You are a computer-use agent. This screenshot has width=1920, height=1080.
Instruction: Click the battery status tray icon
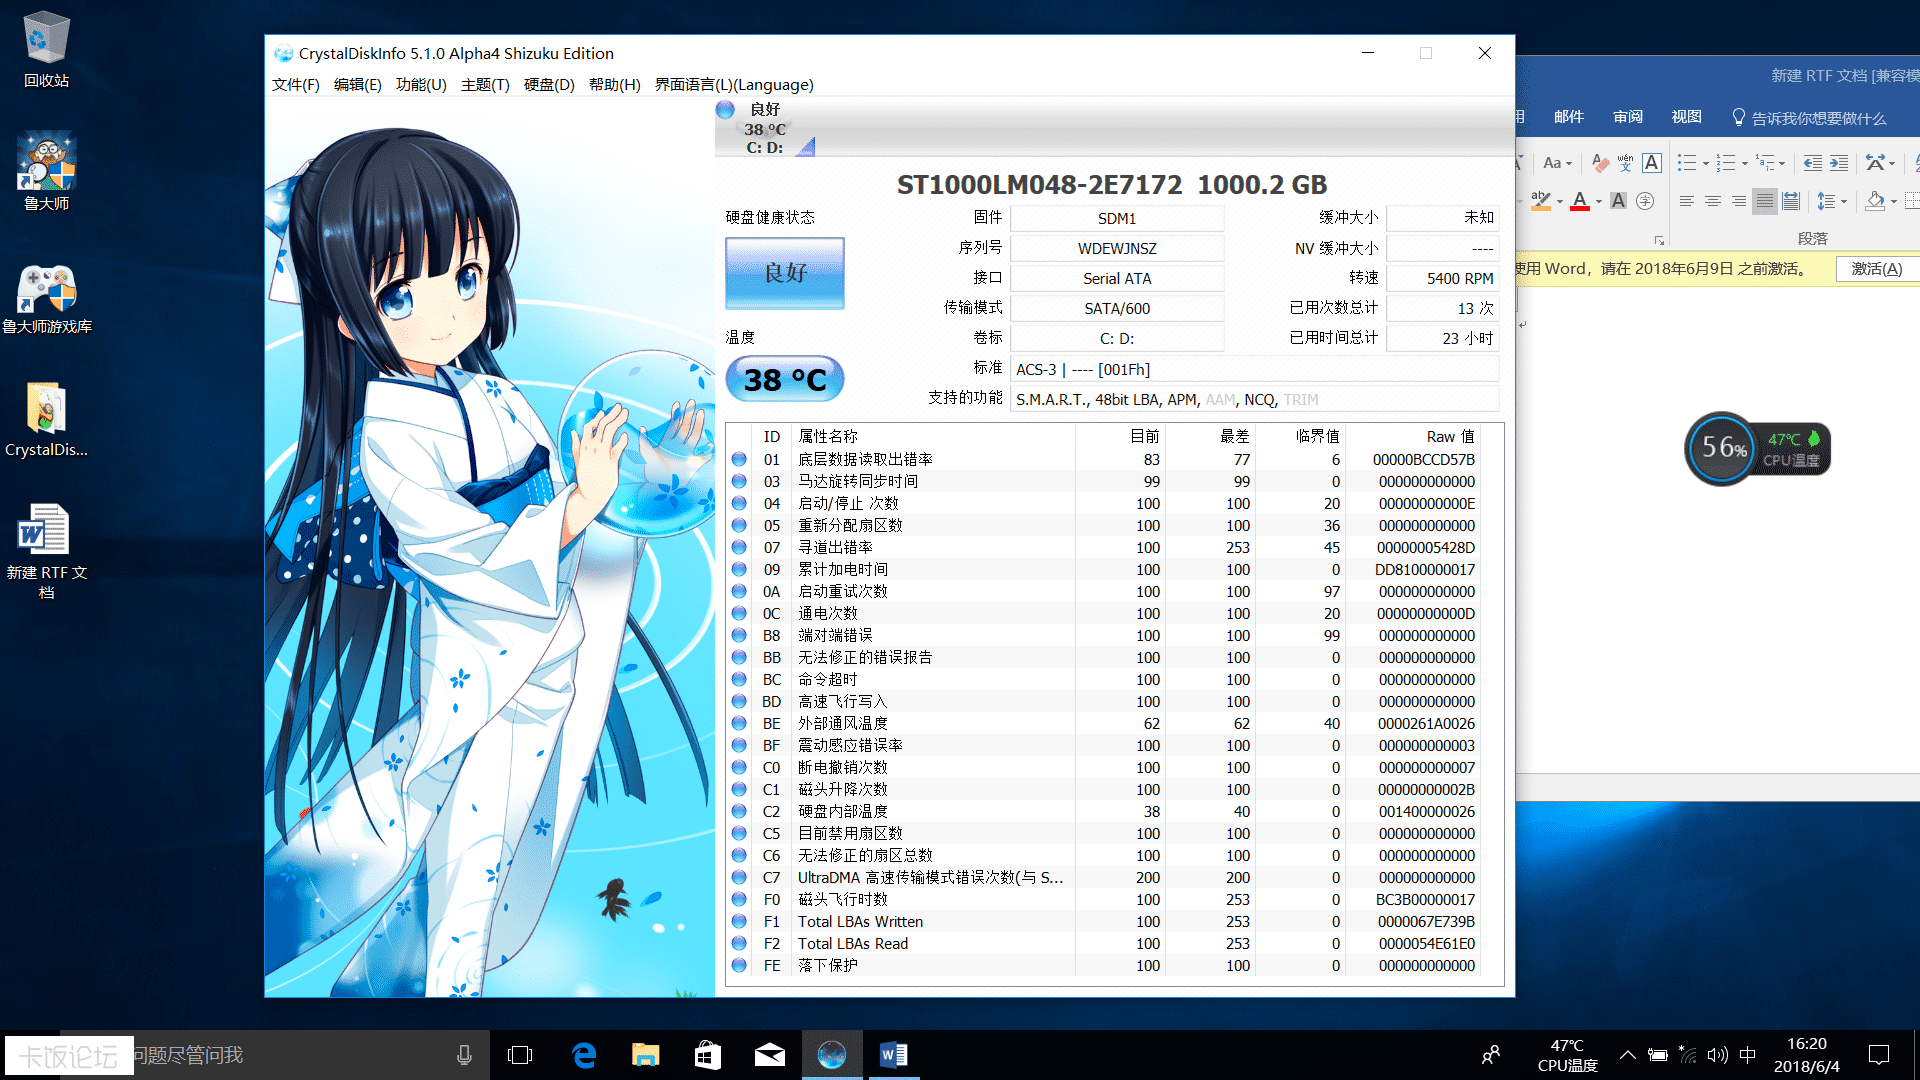pyautogui.click(x=1658, y=1055)
